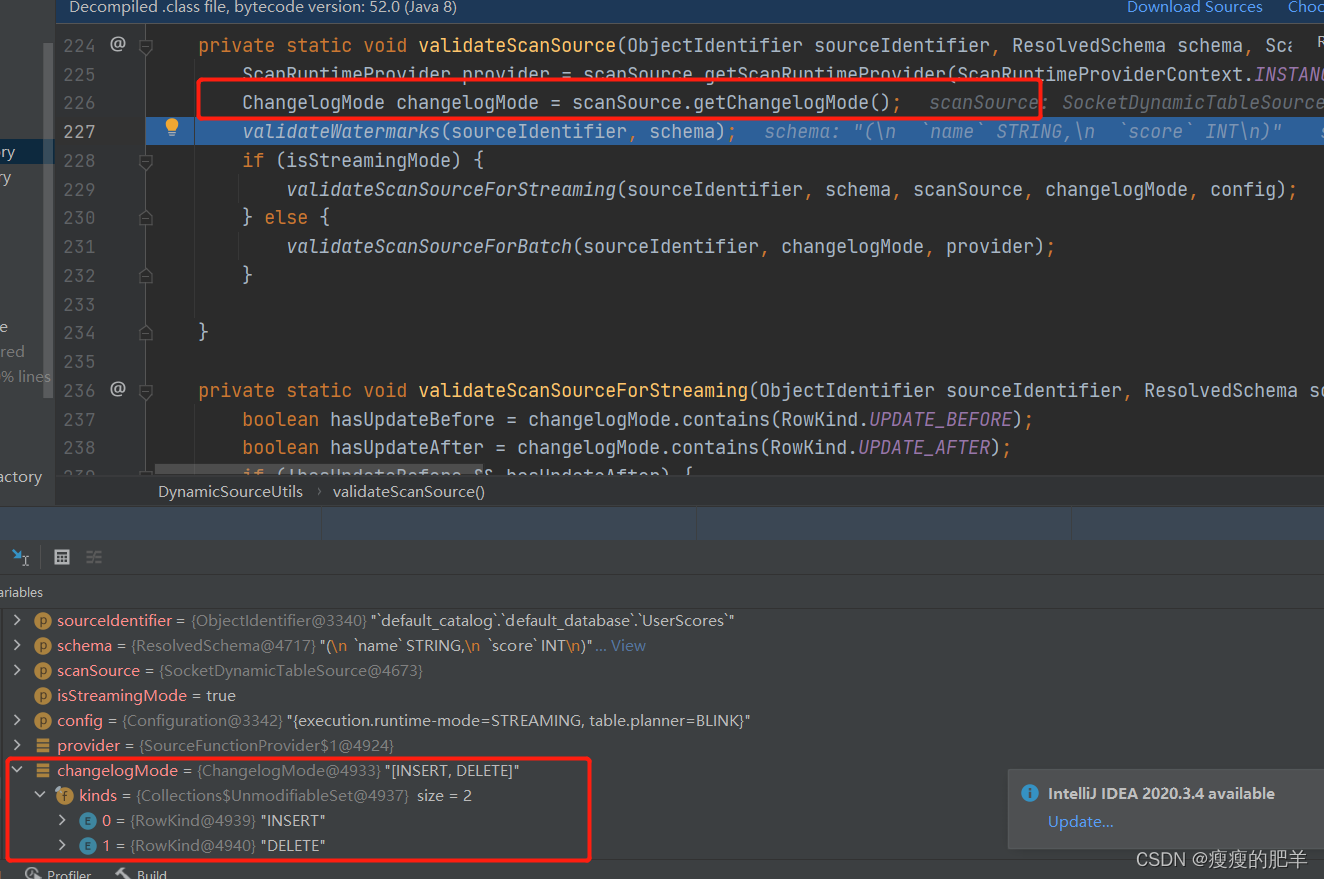Click '[INSERT, DELETE]' value of changelogMode
This screenshot has width=1324, height=879.
pyautogui.click(x=453, y=771)
